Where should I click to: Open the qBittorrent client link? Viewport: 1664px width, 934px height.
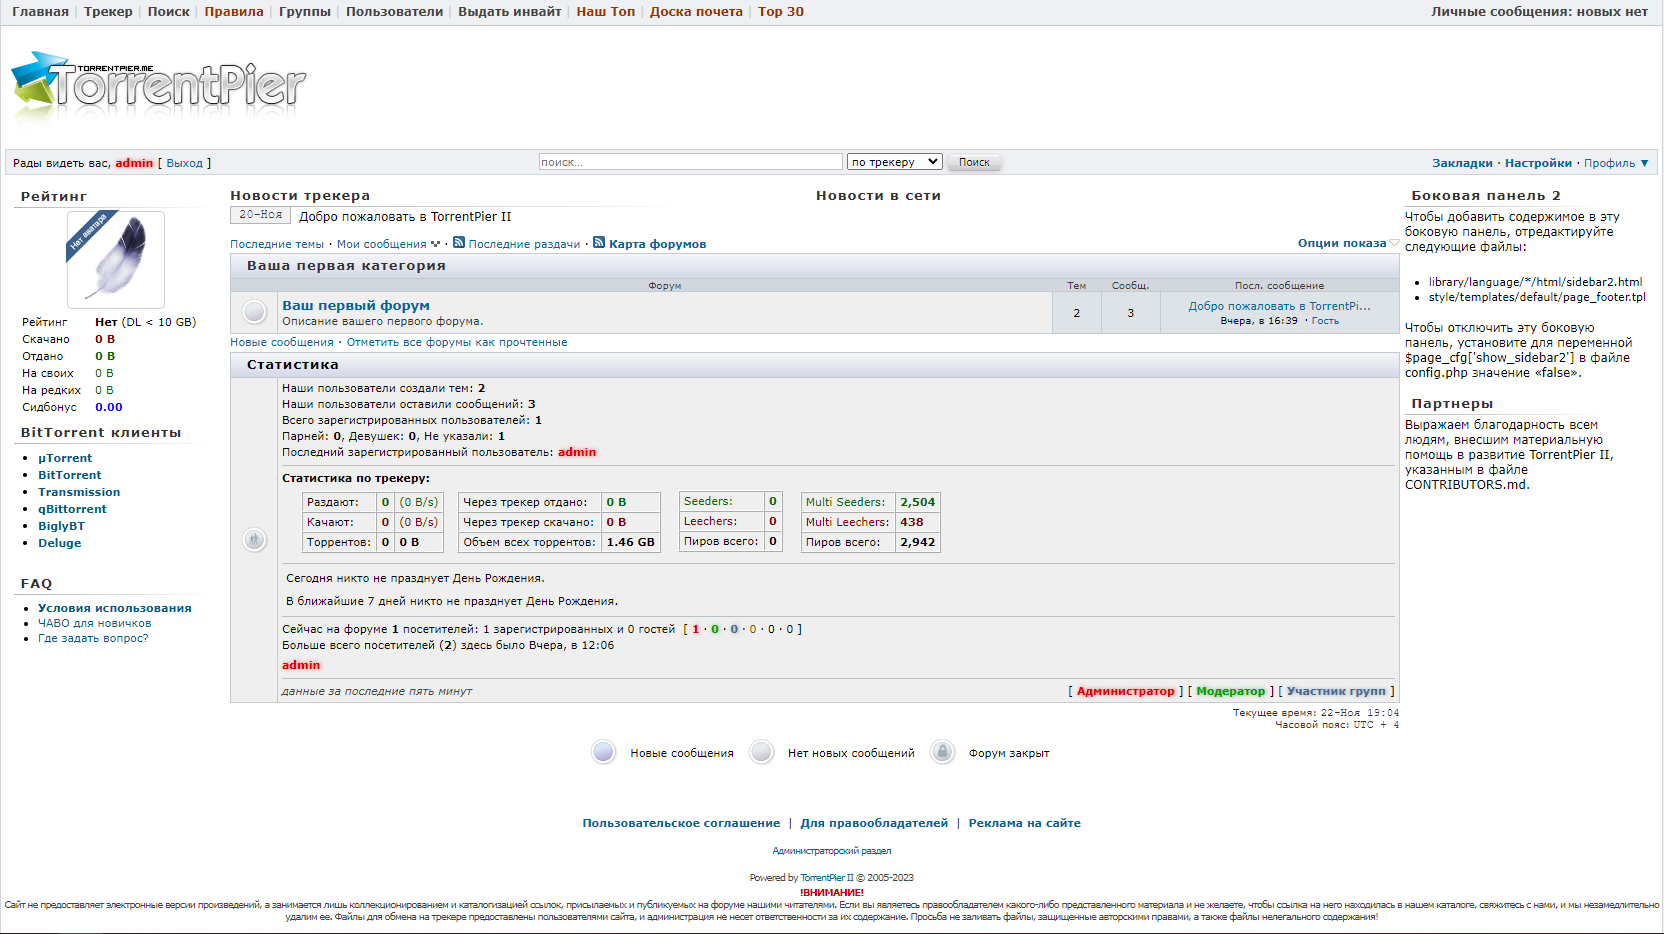click(x=72, y=509)
